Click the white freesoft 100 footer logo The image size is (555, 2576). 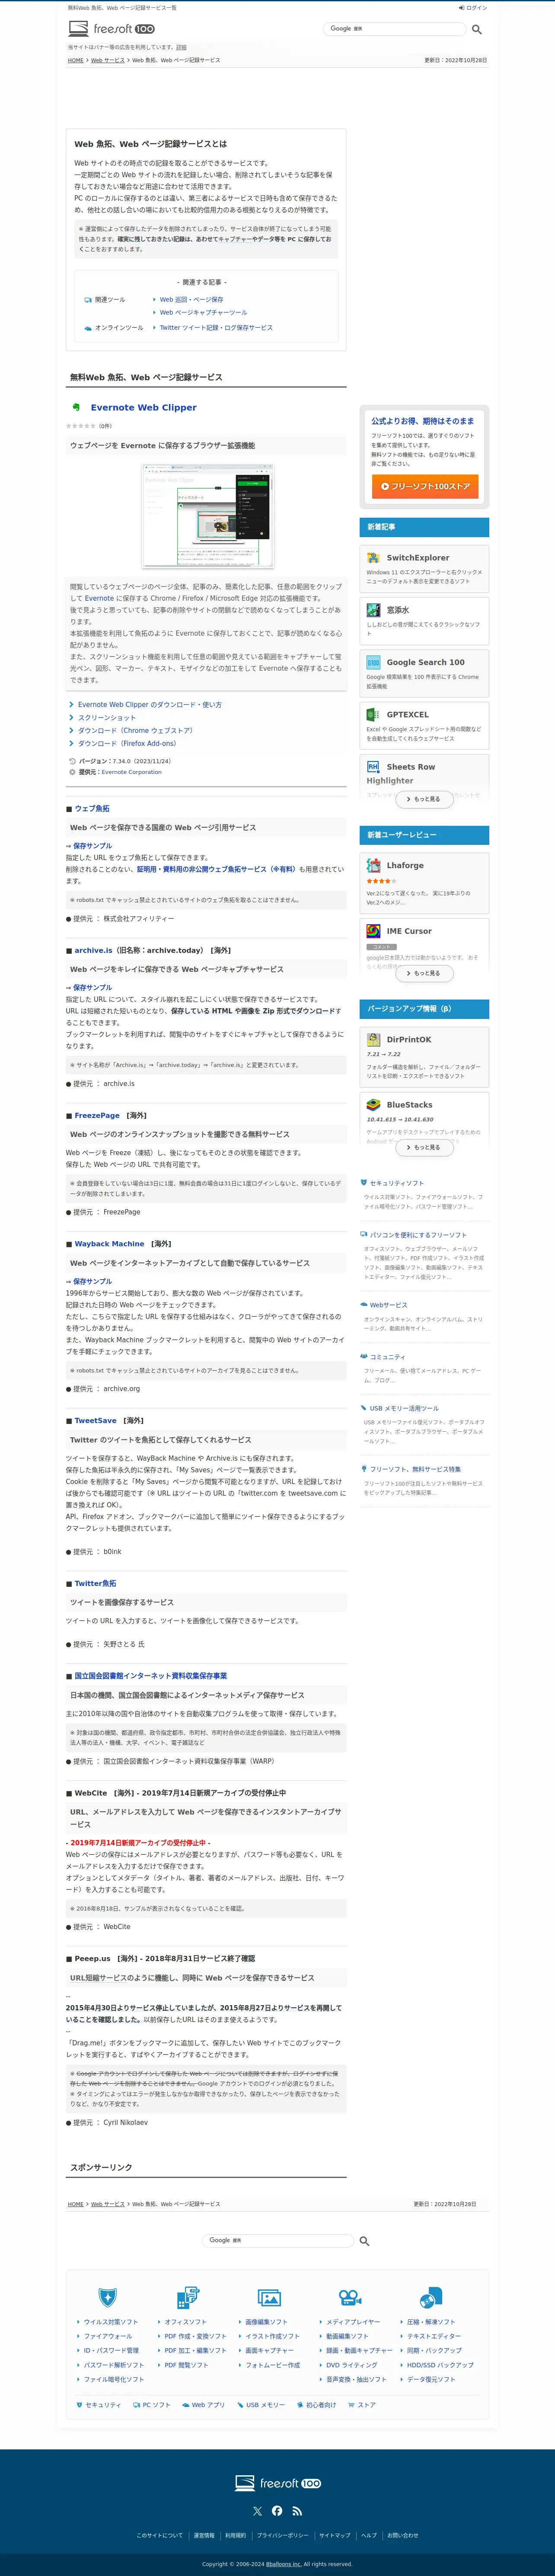278,2483
